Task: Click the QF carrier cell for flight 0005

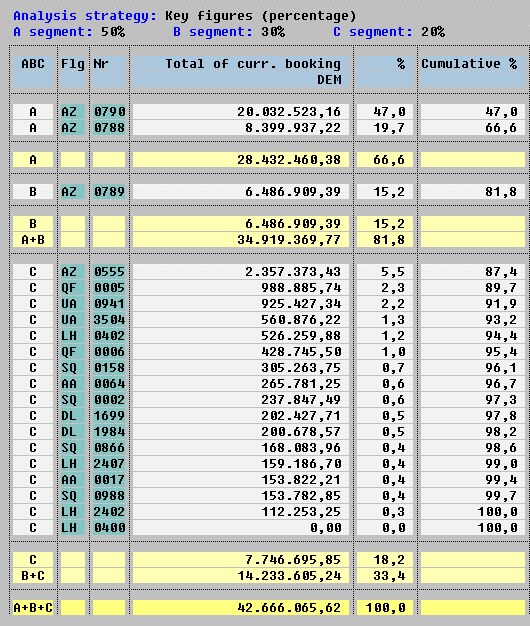Action: 73,288
